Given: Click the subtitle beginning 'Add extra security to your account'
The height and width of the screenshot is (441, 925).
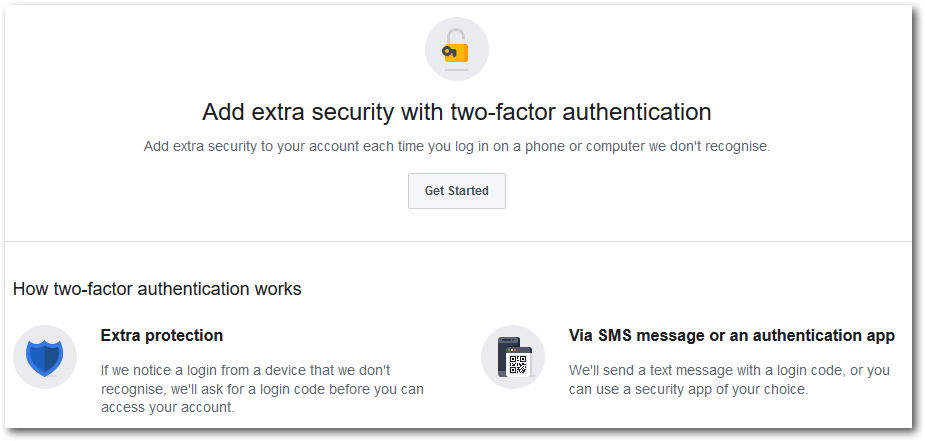Looking at the screenshot, I should coord(456,146).
